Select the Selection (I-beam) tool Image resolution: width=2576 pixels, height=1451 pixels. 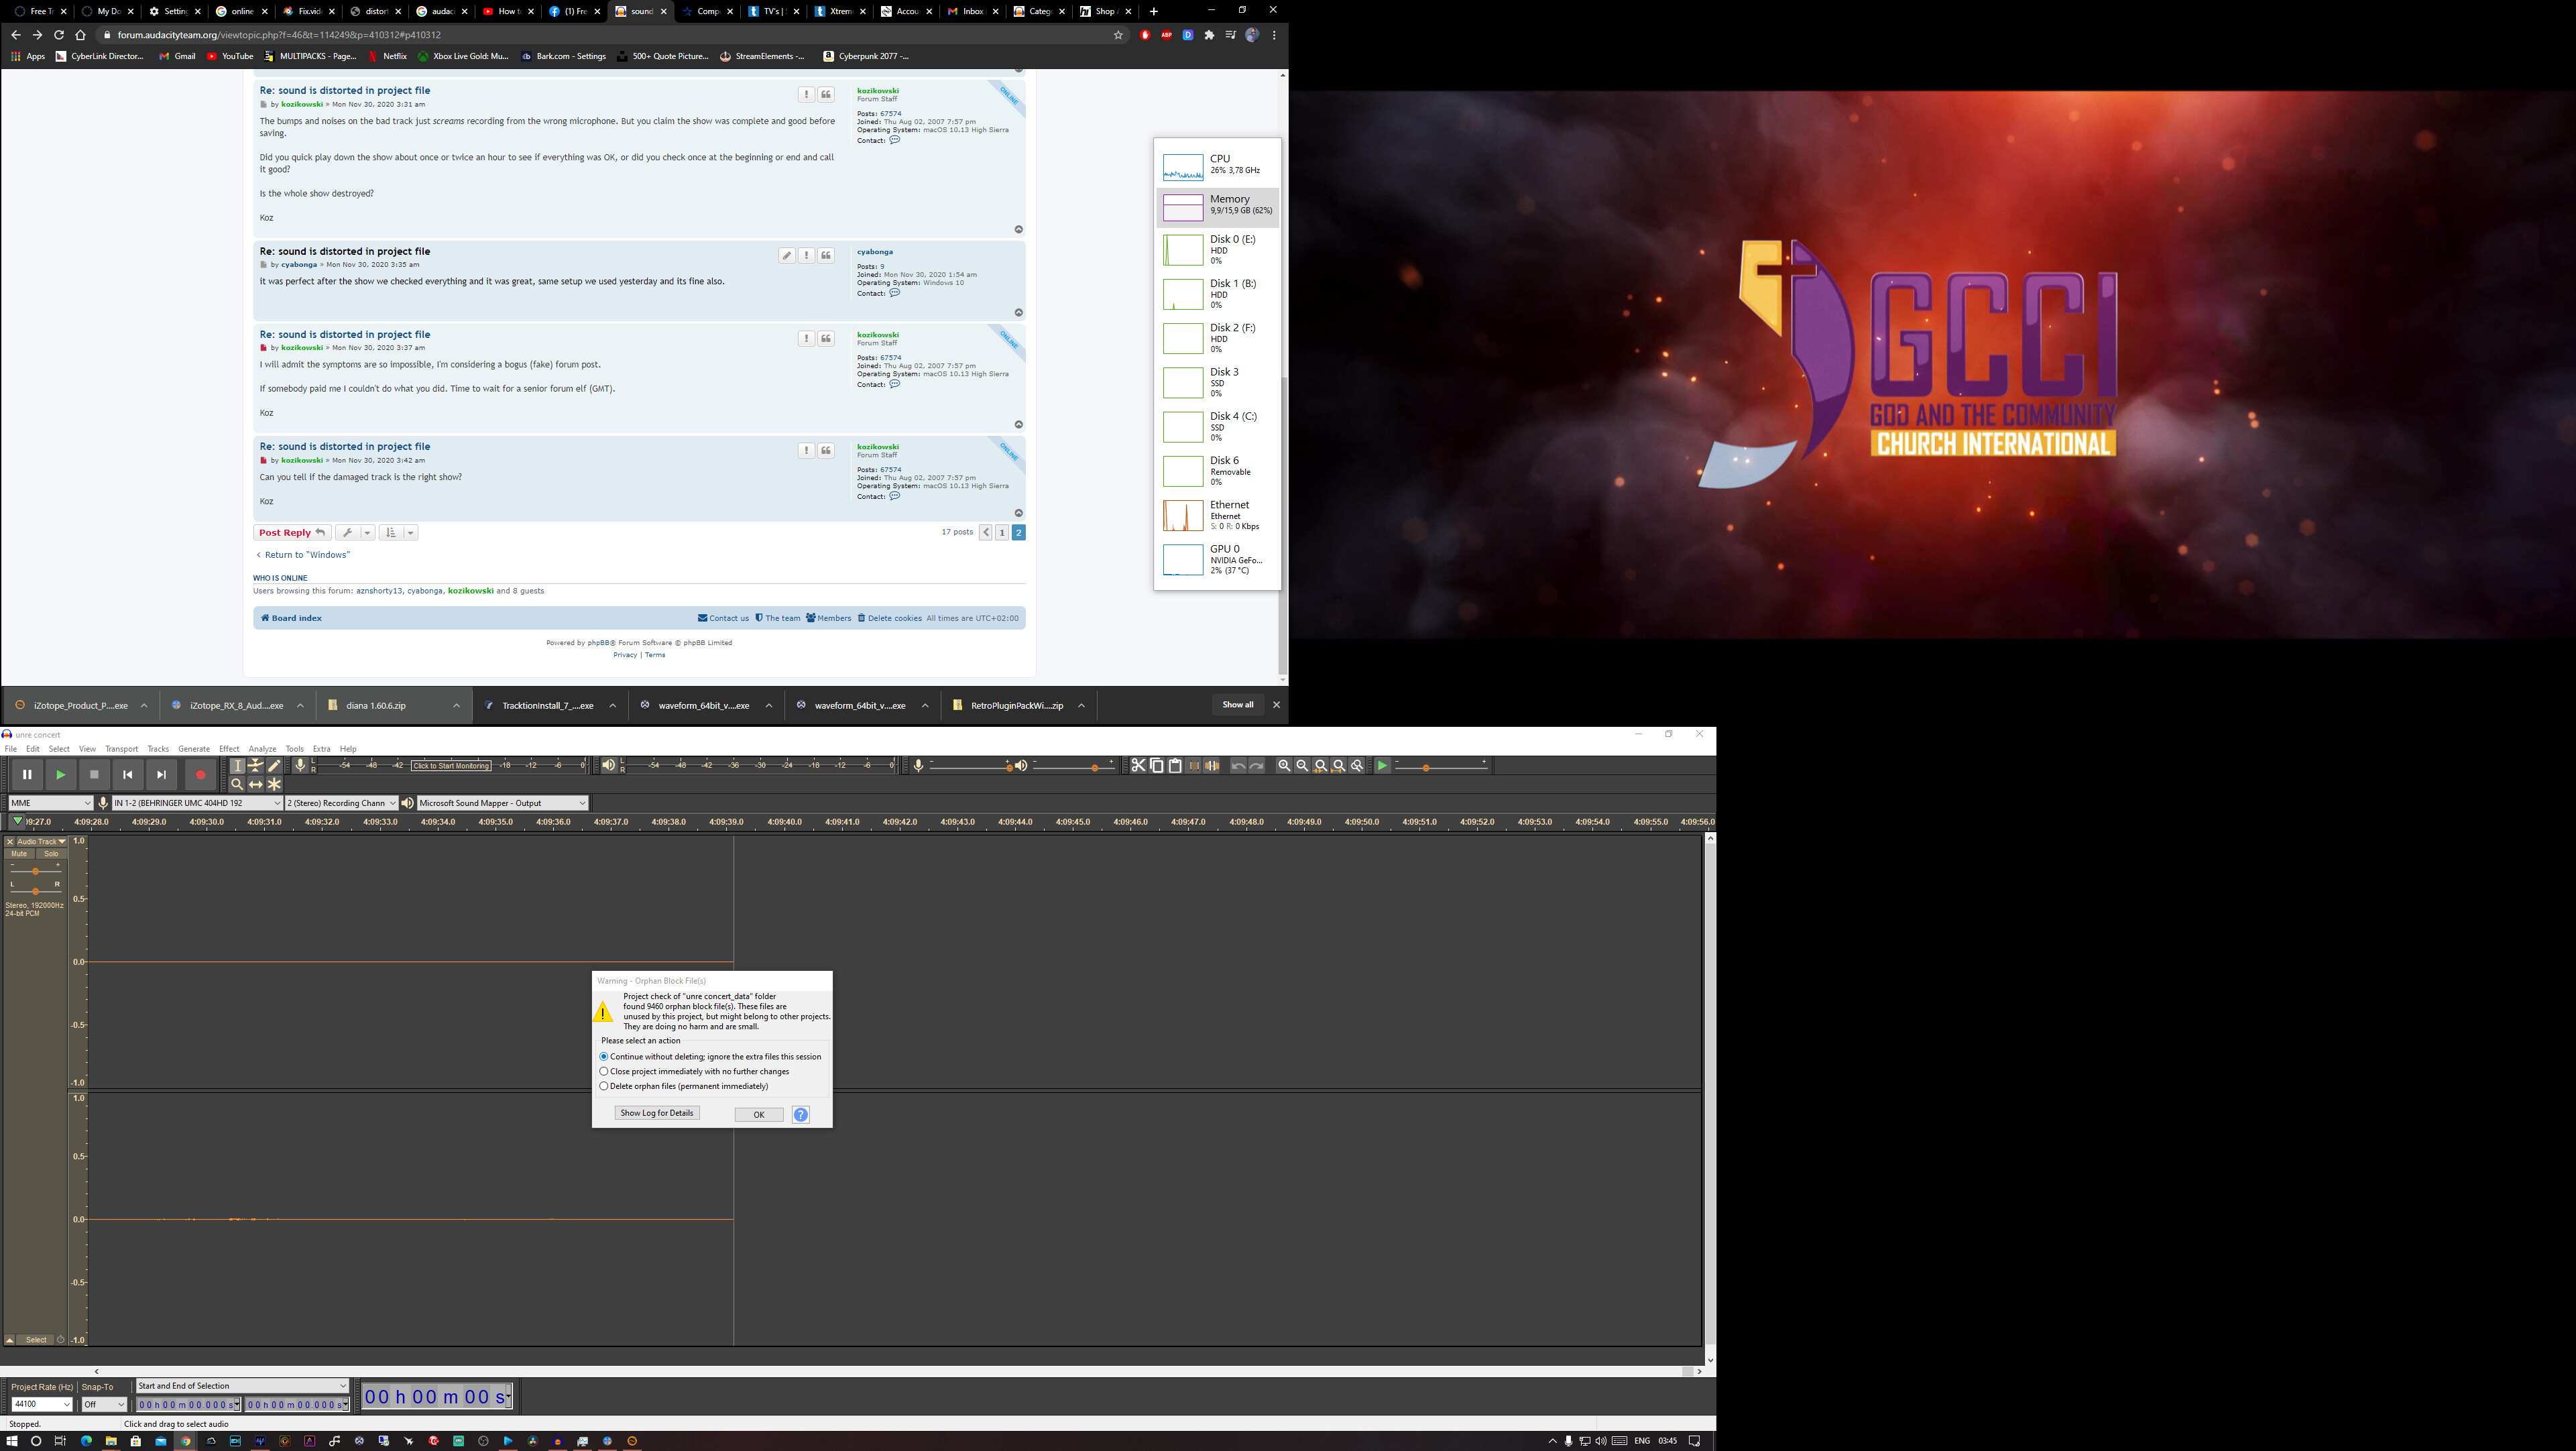click(x=237, y=766)
